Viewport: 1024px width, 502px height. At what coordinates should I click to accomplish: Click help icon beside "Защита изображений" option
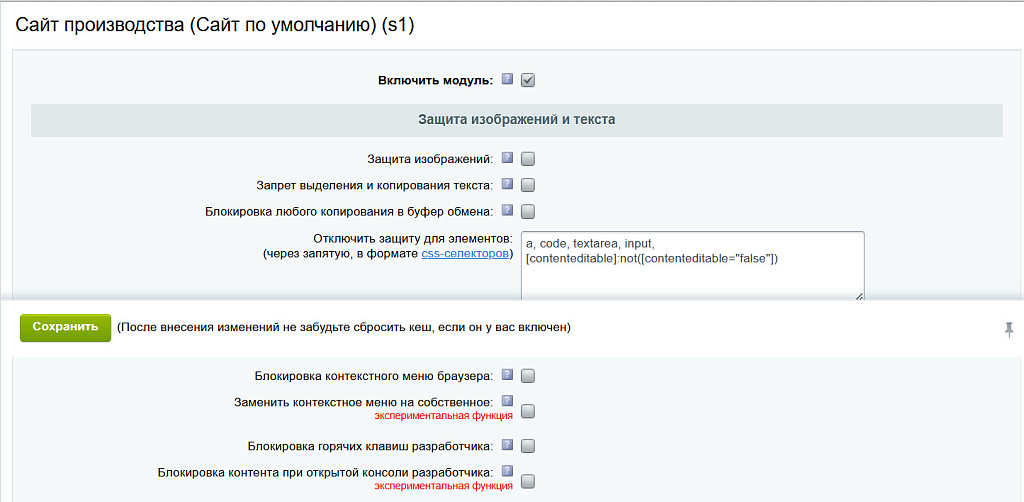[x=507, y=157]
